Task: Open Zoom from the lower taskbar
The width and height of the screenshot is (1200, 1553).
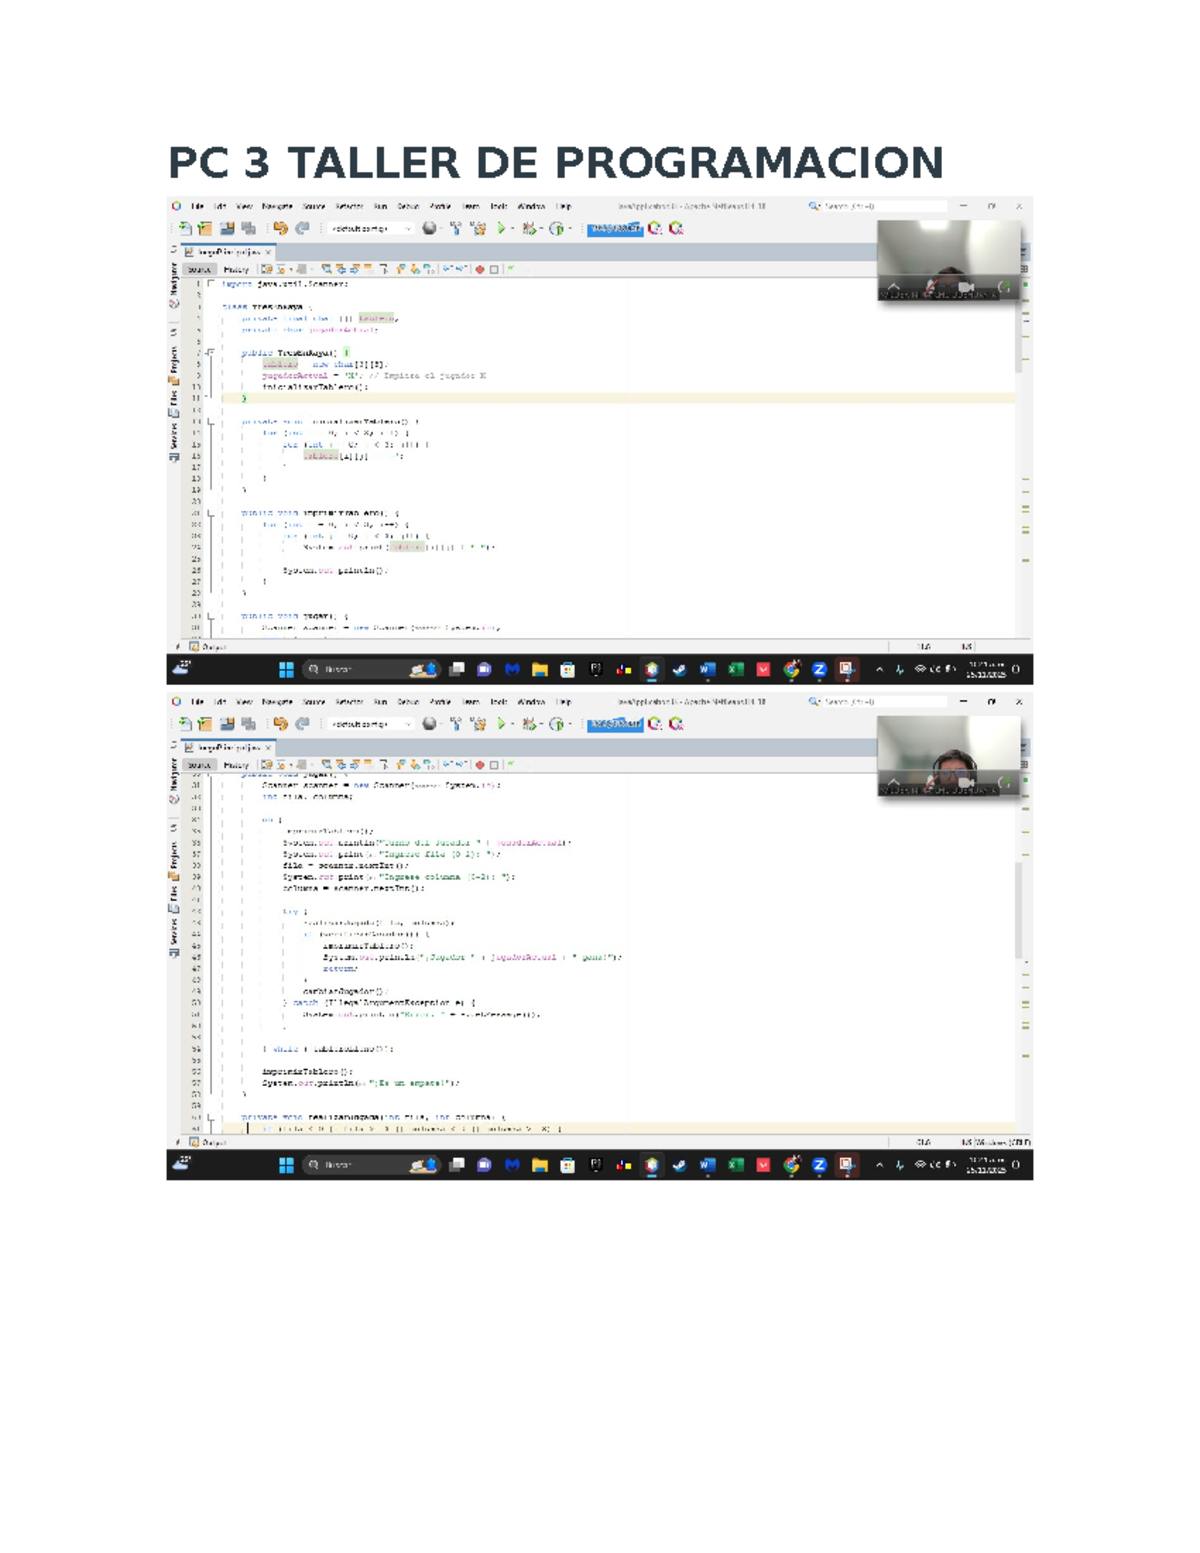Action: [819, 1164]
